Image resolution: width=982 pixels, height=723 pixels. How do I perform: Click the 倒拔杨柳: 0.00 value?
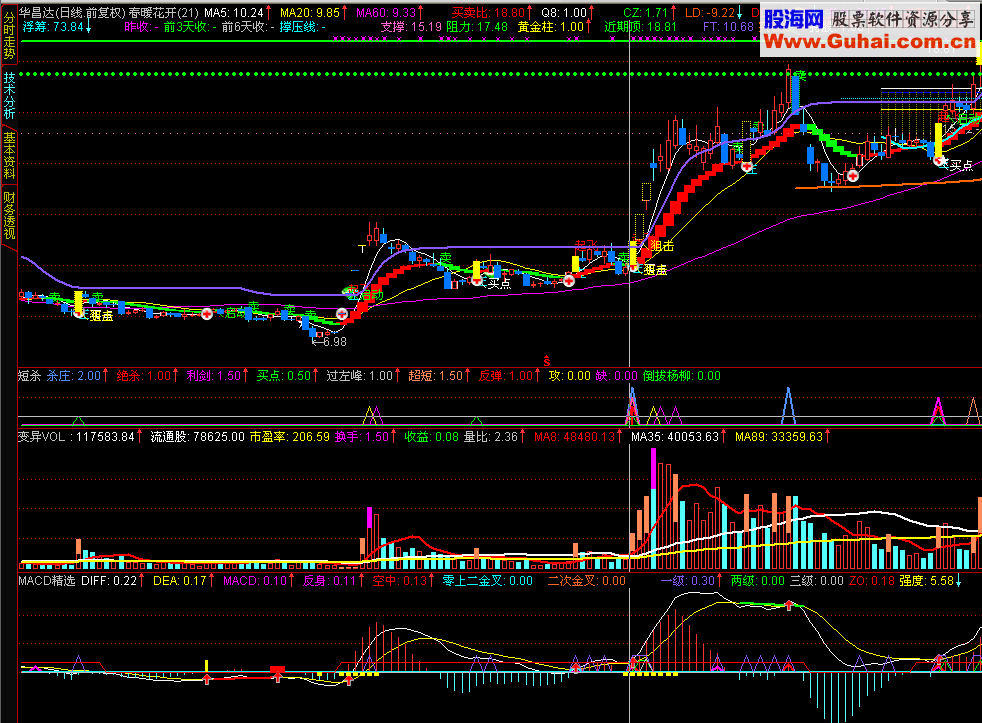681,376
